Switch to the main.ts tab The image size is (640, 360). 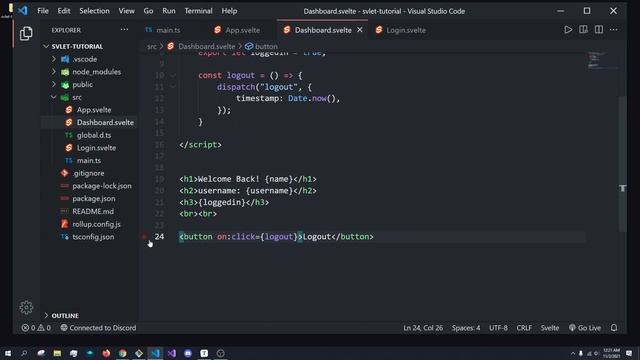click(x=168, y=30)
